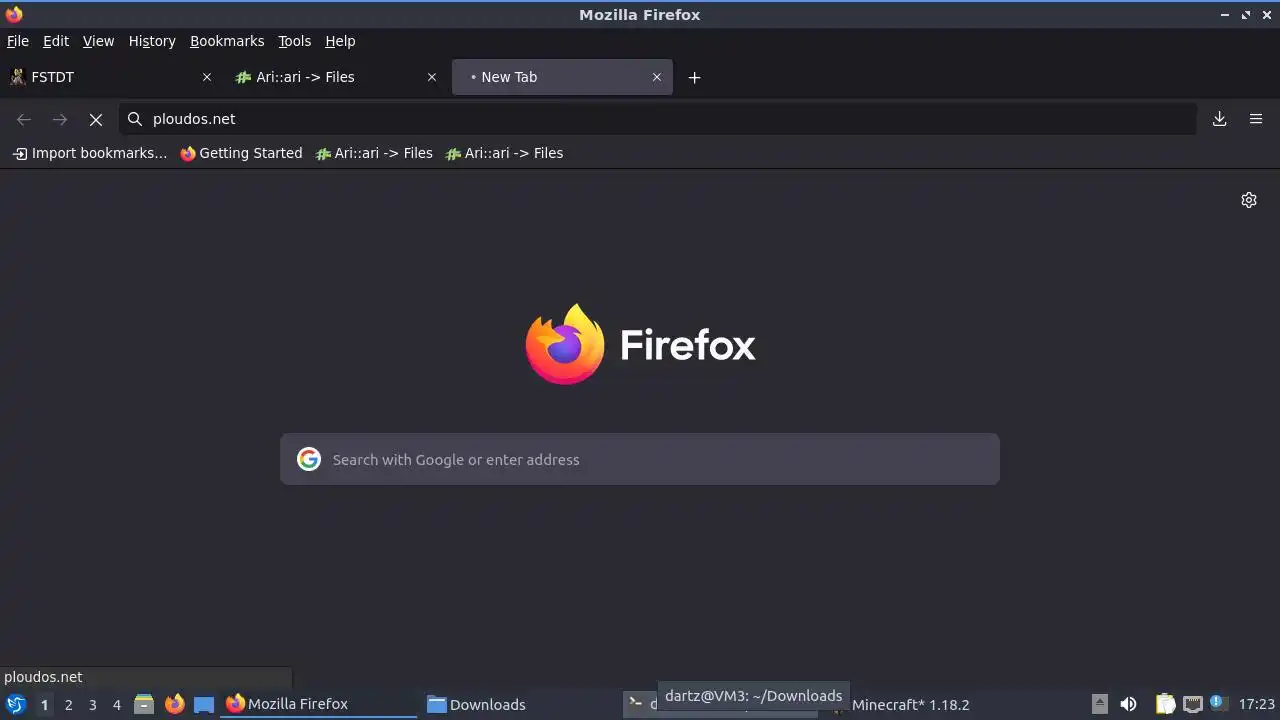Switch to workspace 4
1280x720 pixels.
pos(117,705)
